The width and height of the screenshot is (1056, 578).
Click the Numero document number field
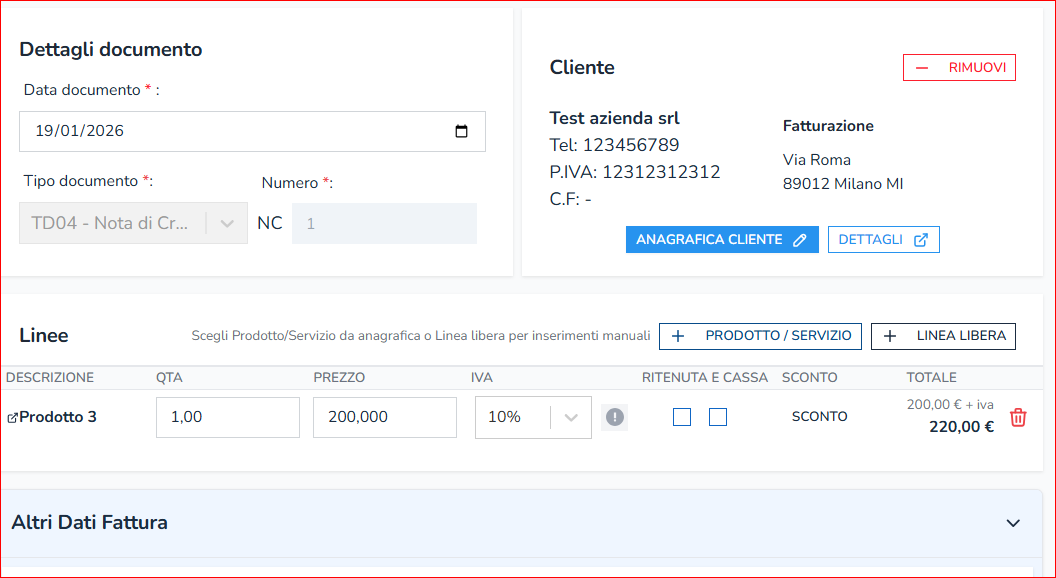pos(384,224)
